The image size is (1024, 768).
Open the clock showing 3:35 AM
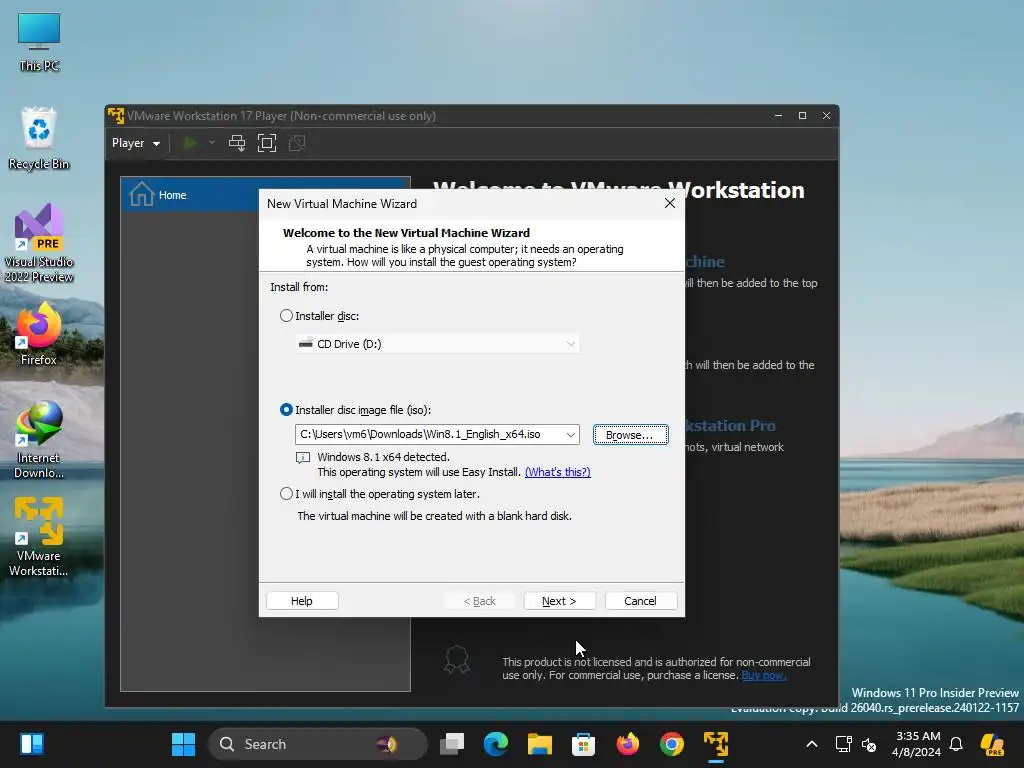click(x=917, y=744)
